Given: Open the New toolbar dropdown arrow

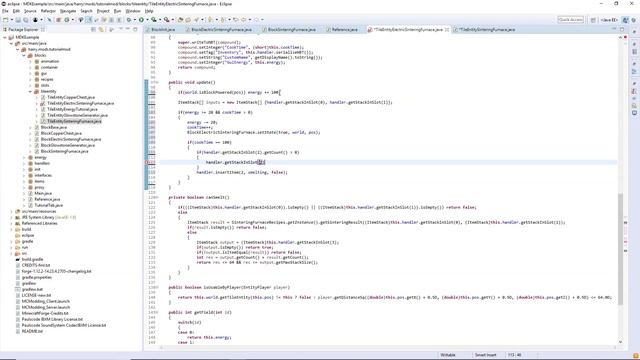Looking at the screenshot, I should pyautogui.click(x=11, y=20).
